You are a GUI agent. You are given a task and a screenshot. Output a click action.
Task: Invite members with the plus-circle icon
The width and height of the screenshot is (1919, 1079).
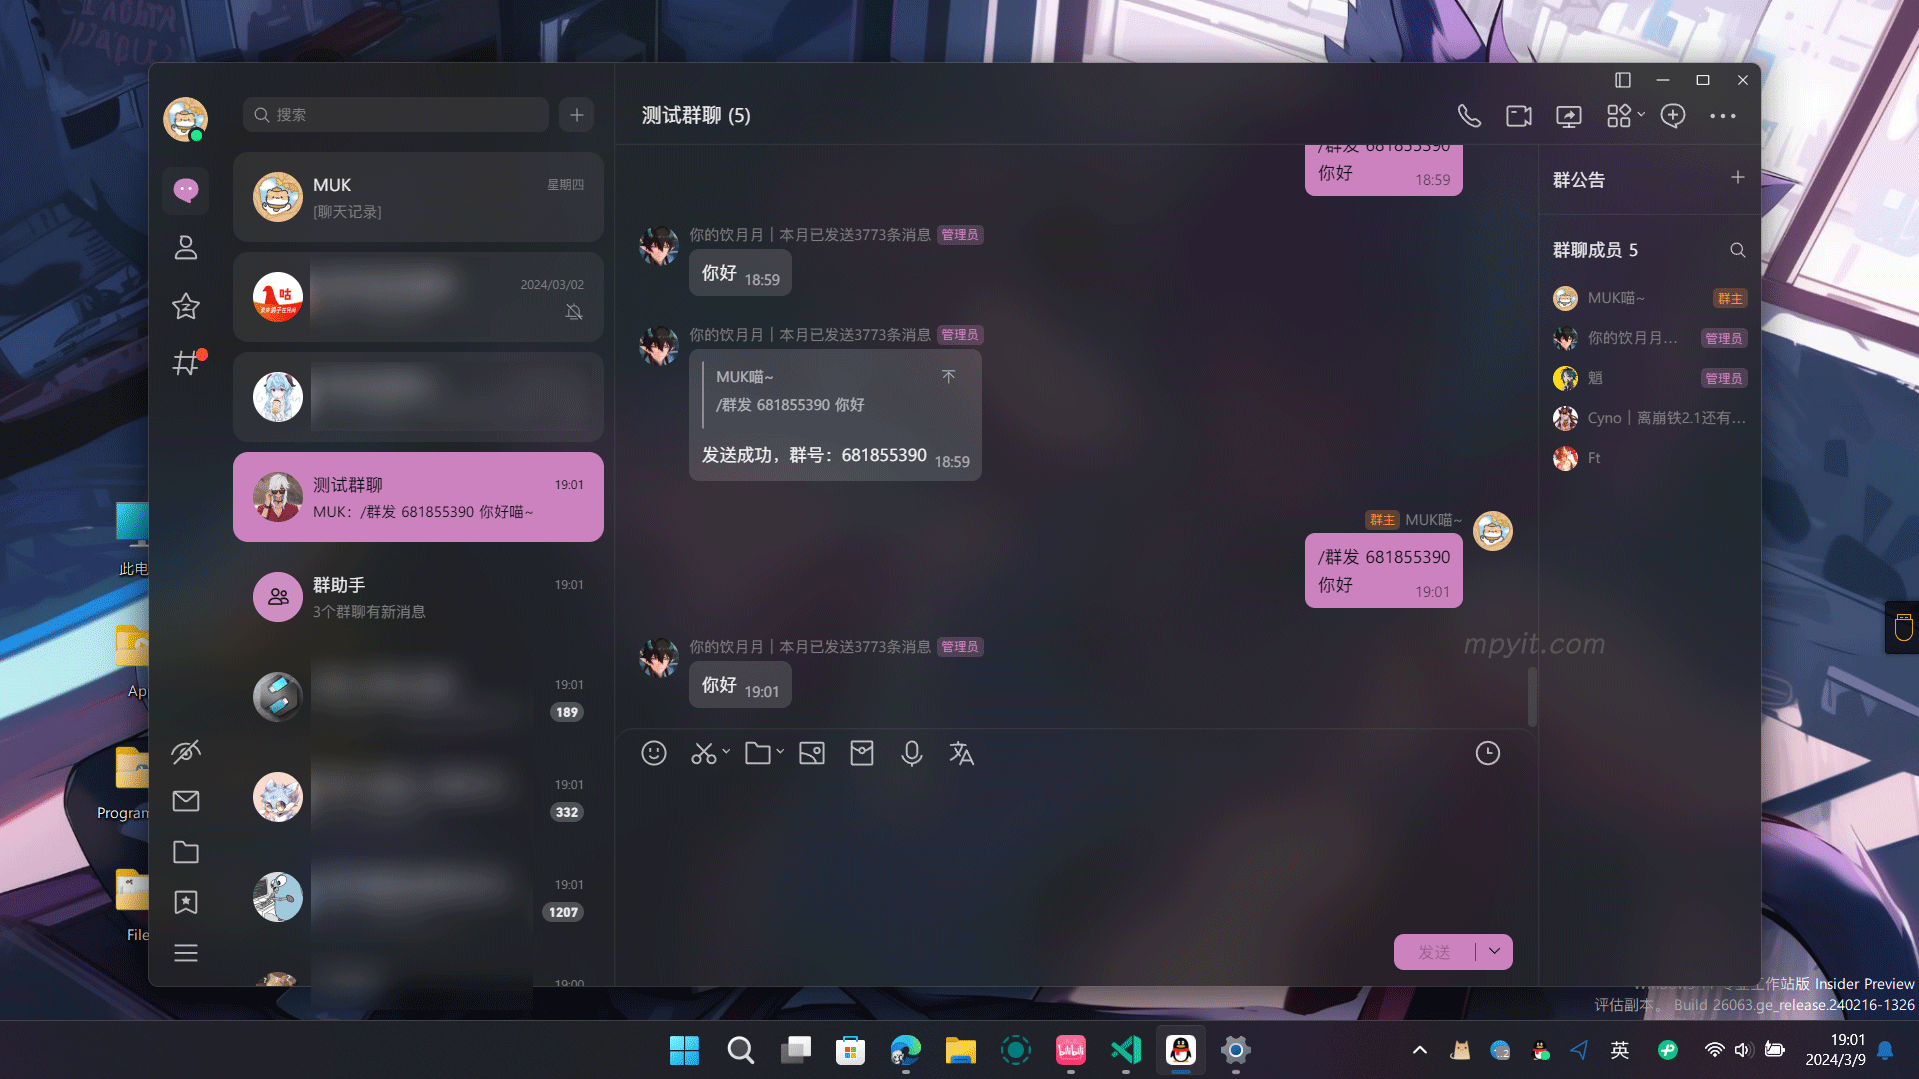(x=1673, y=116)
